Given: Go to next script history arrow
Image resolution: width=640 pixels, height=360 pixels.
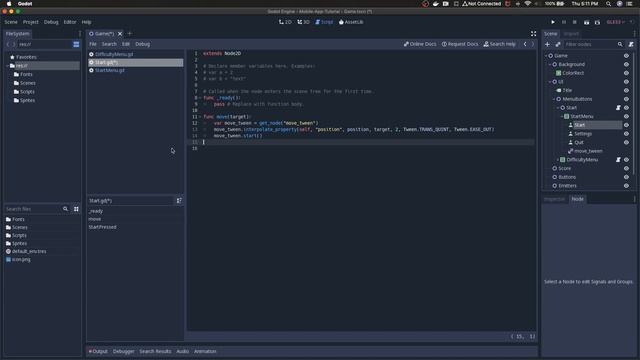Looking at the screenshot, I should point(533,44).
